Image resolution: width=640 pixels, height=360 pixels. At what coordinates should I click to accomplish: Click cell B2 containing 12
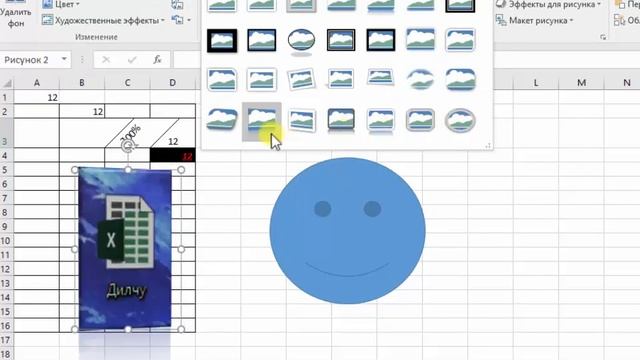82,111
